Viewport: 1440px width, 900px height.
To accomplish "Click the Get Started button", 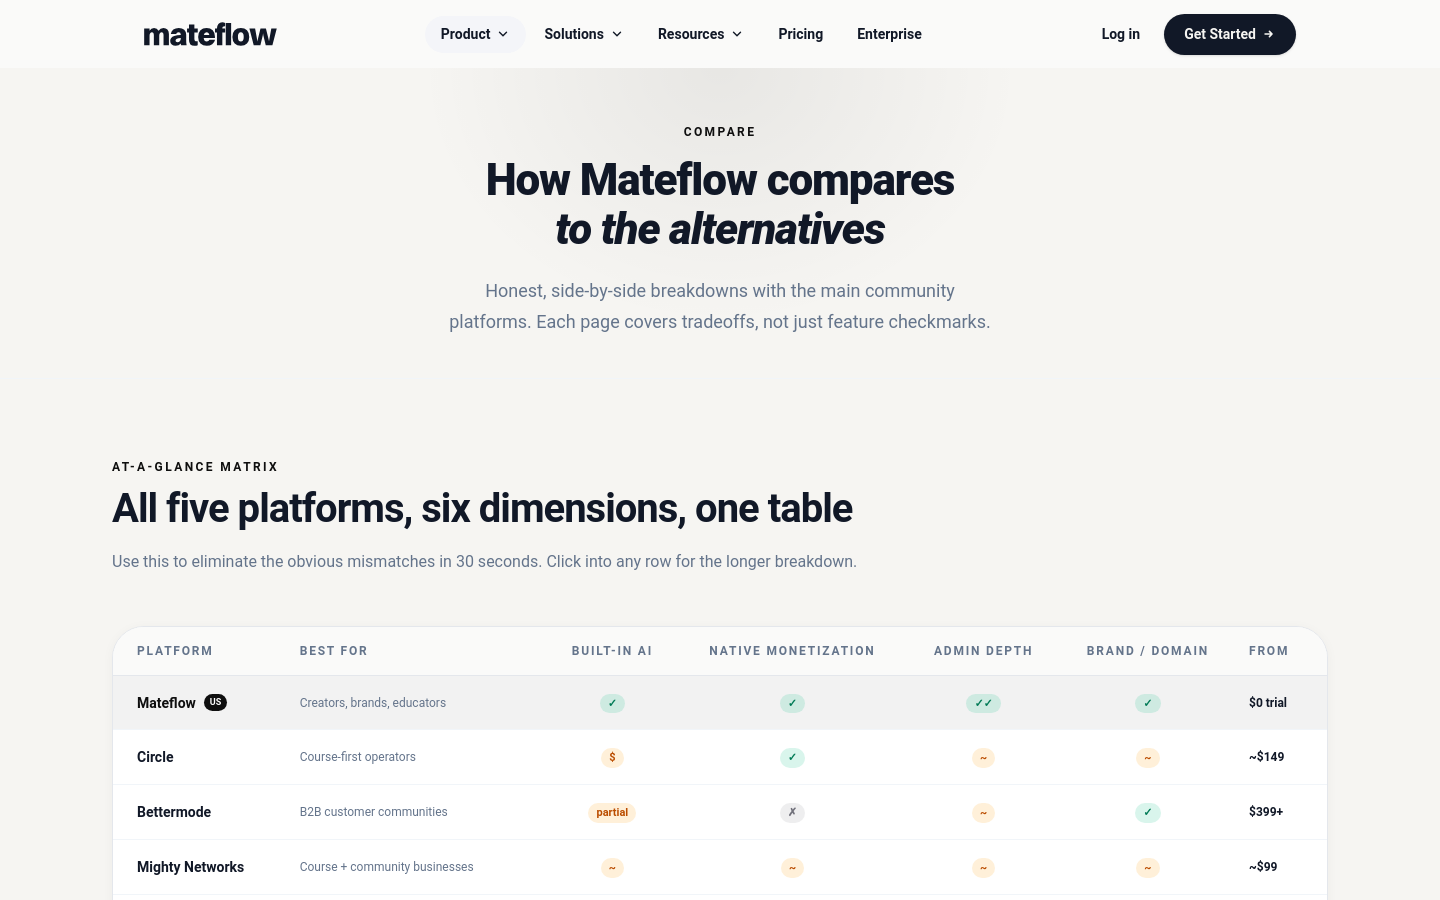I will coord(1230,34).
